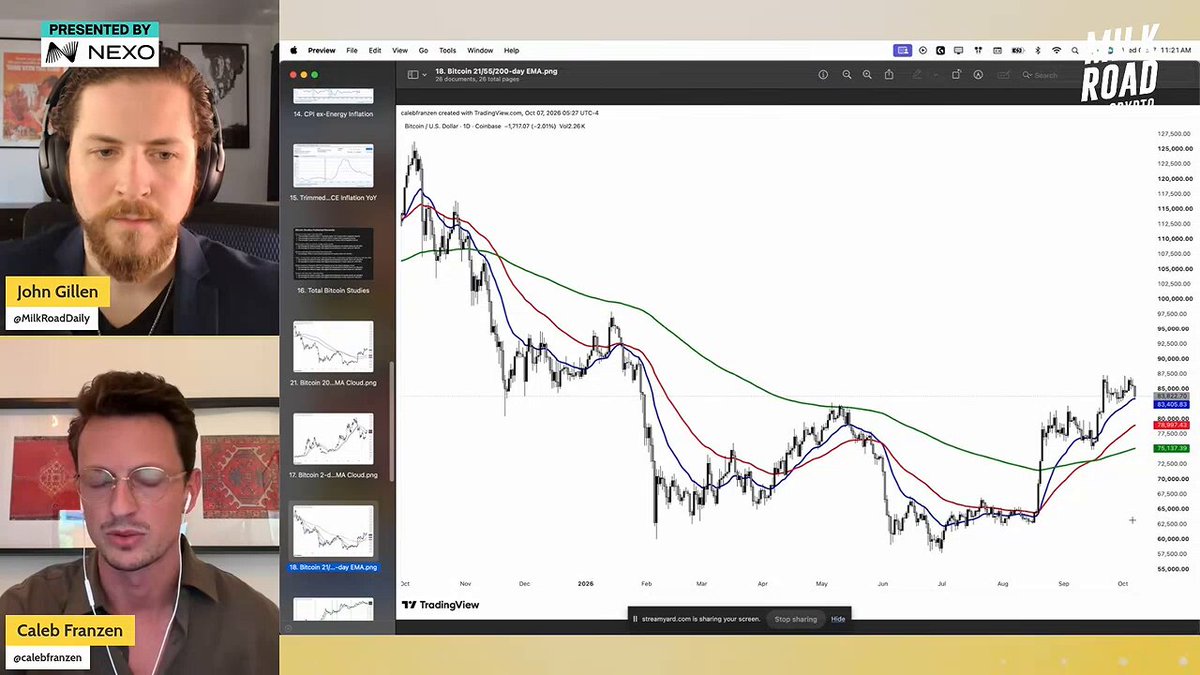Viewport: 1200px width, 675px height.
Task: Open the Go menu
Action: (x=423, y=50)
